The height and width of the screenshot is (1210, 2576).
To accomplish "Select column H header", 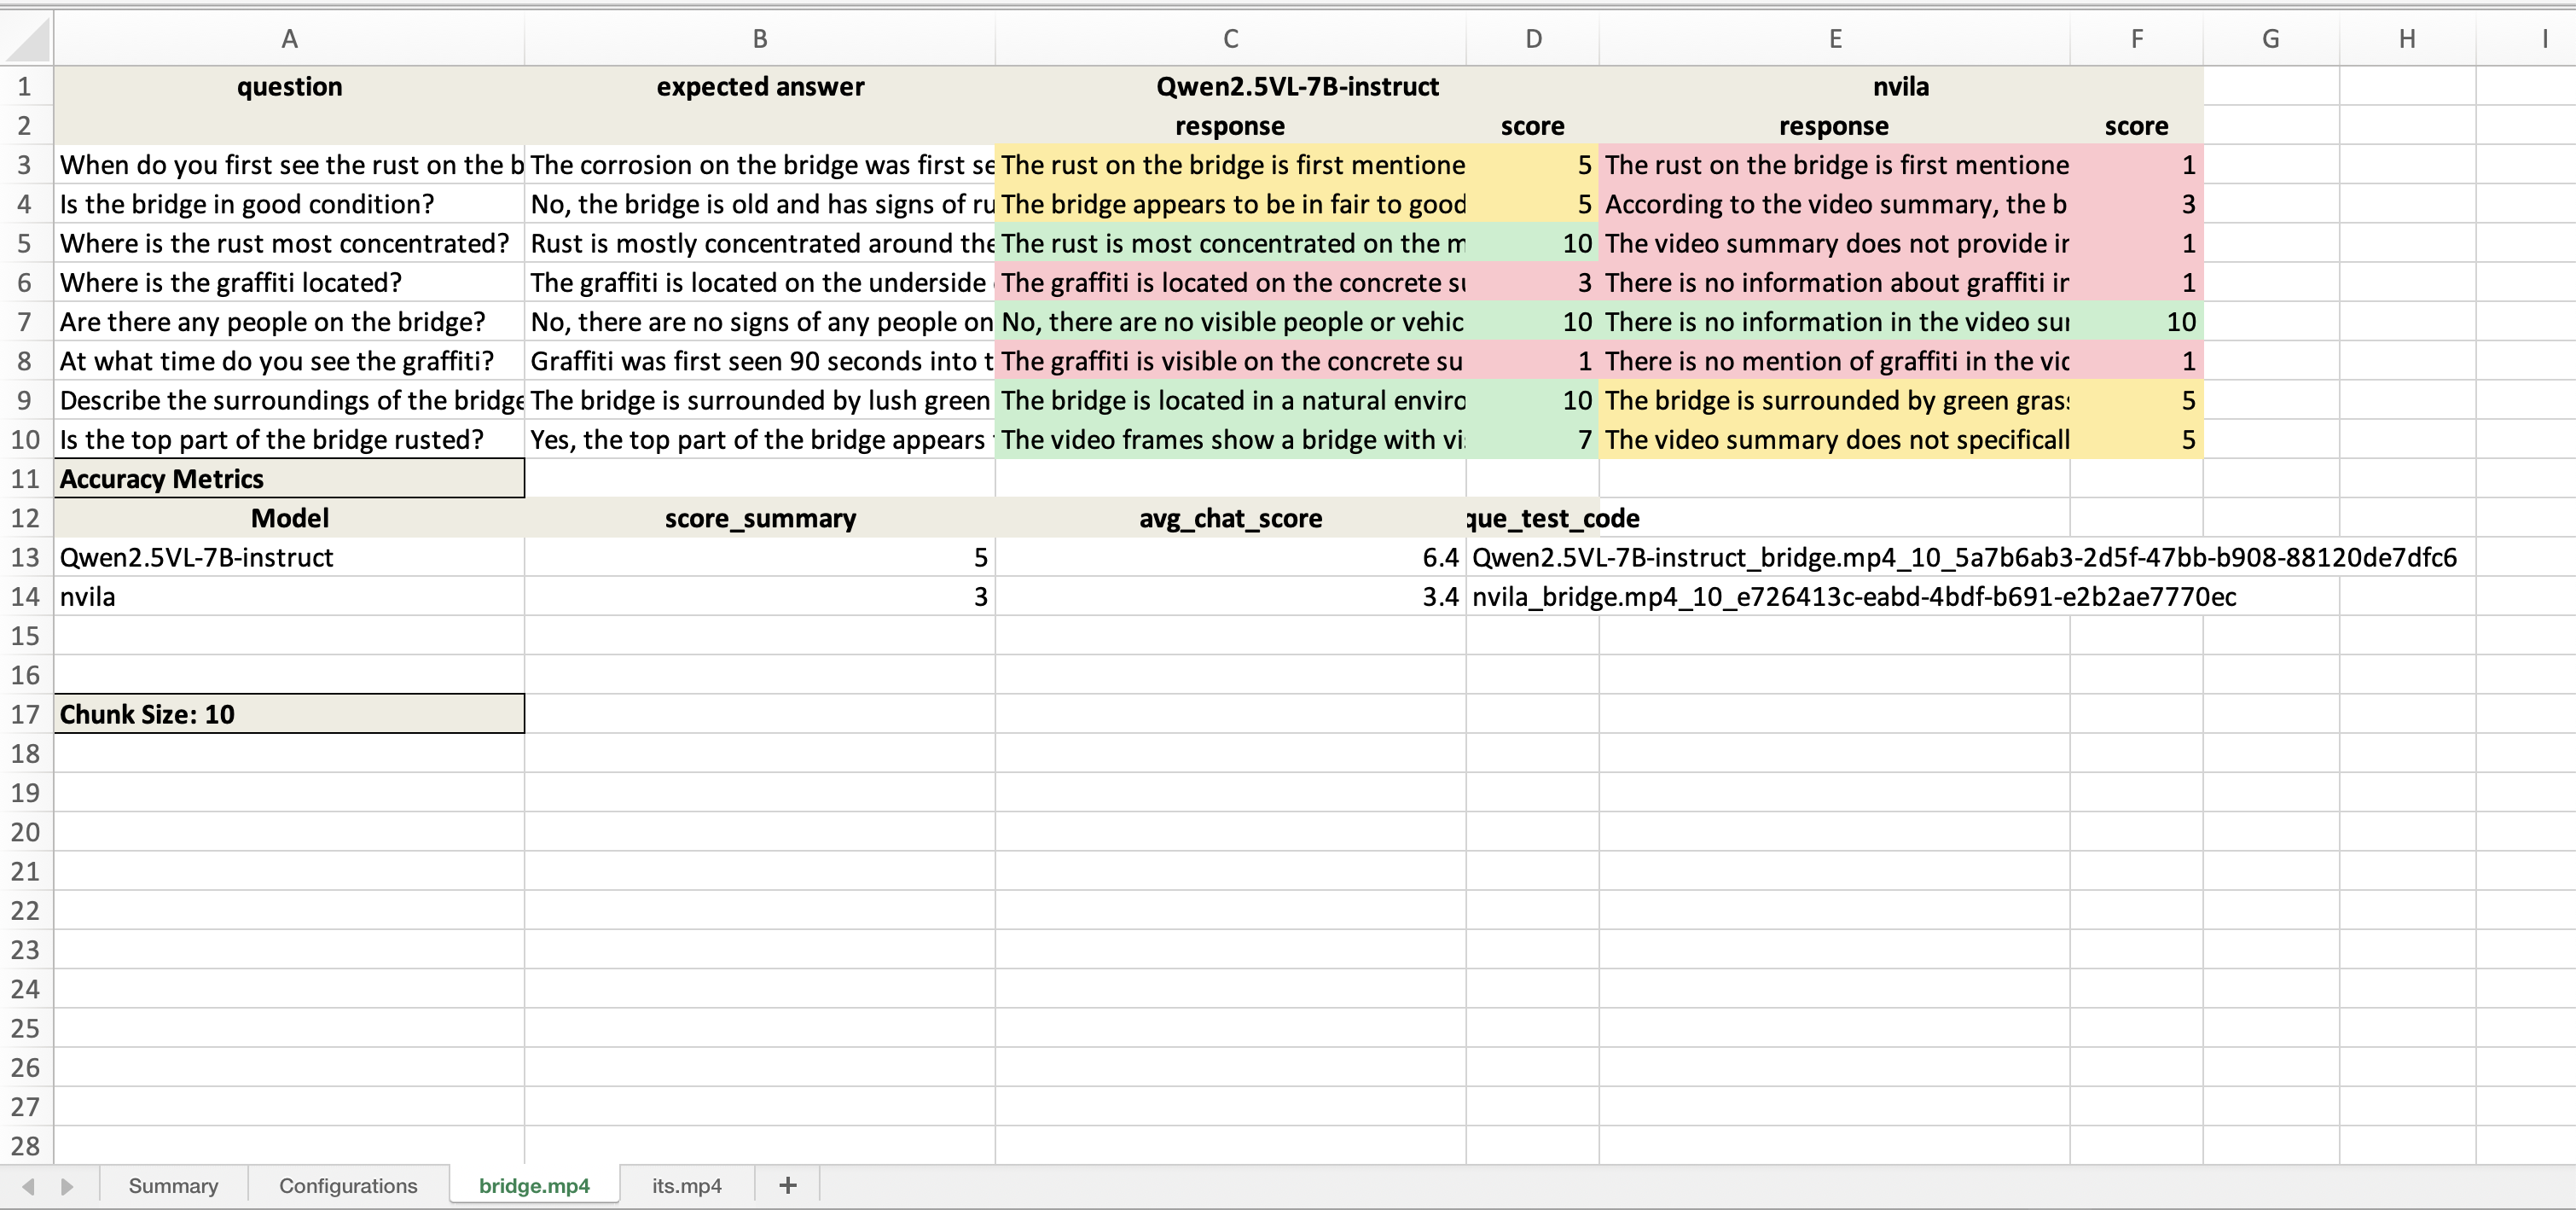I will point(2407,39).
